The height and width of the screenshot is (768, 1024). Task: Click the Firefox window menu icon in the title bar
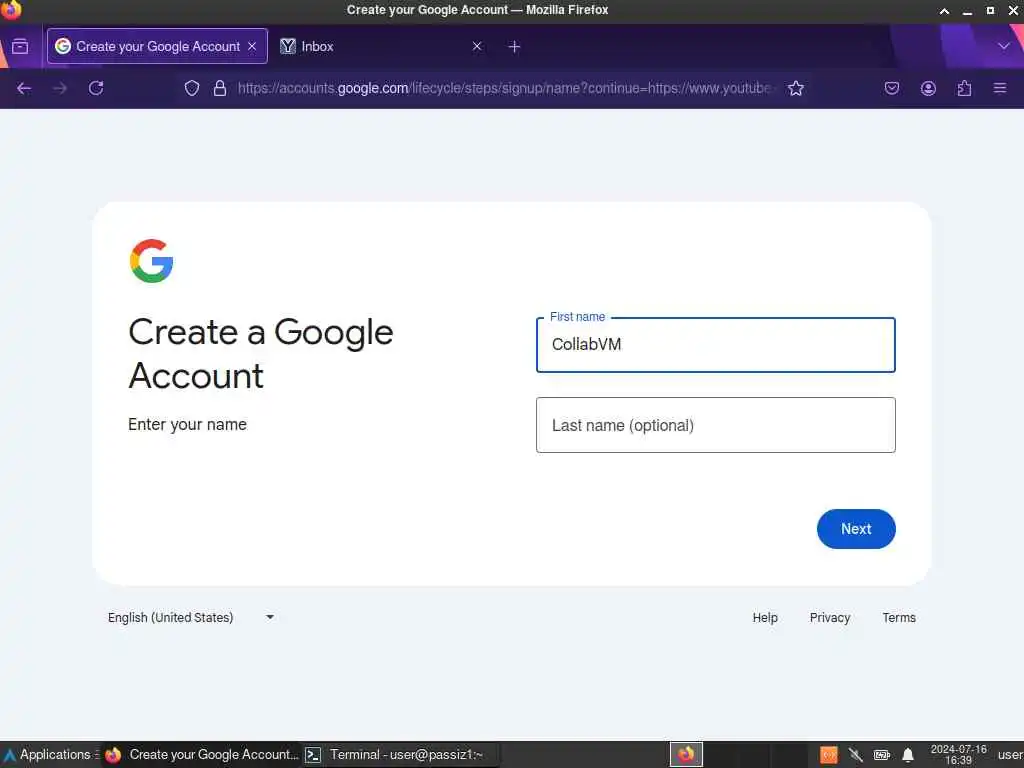(x=10, y=10)
